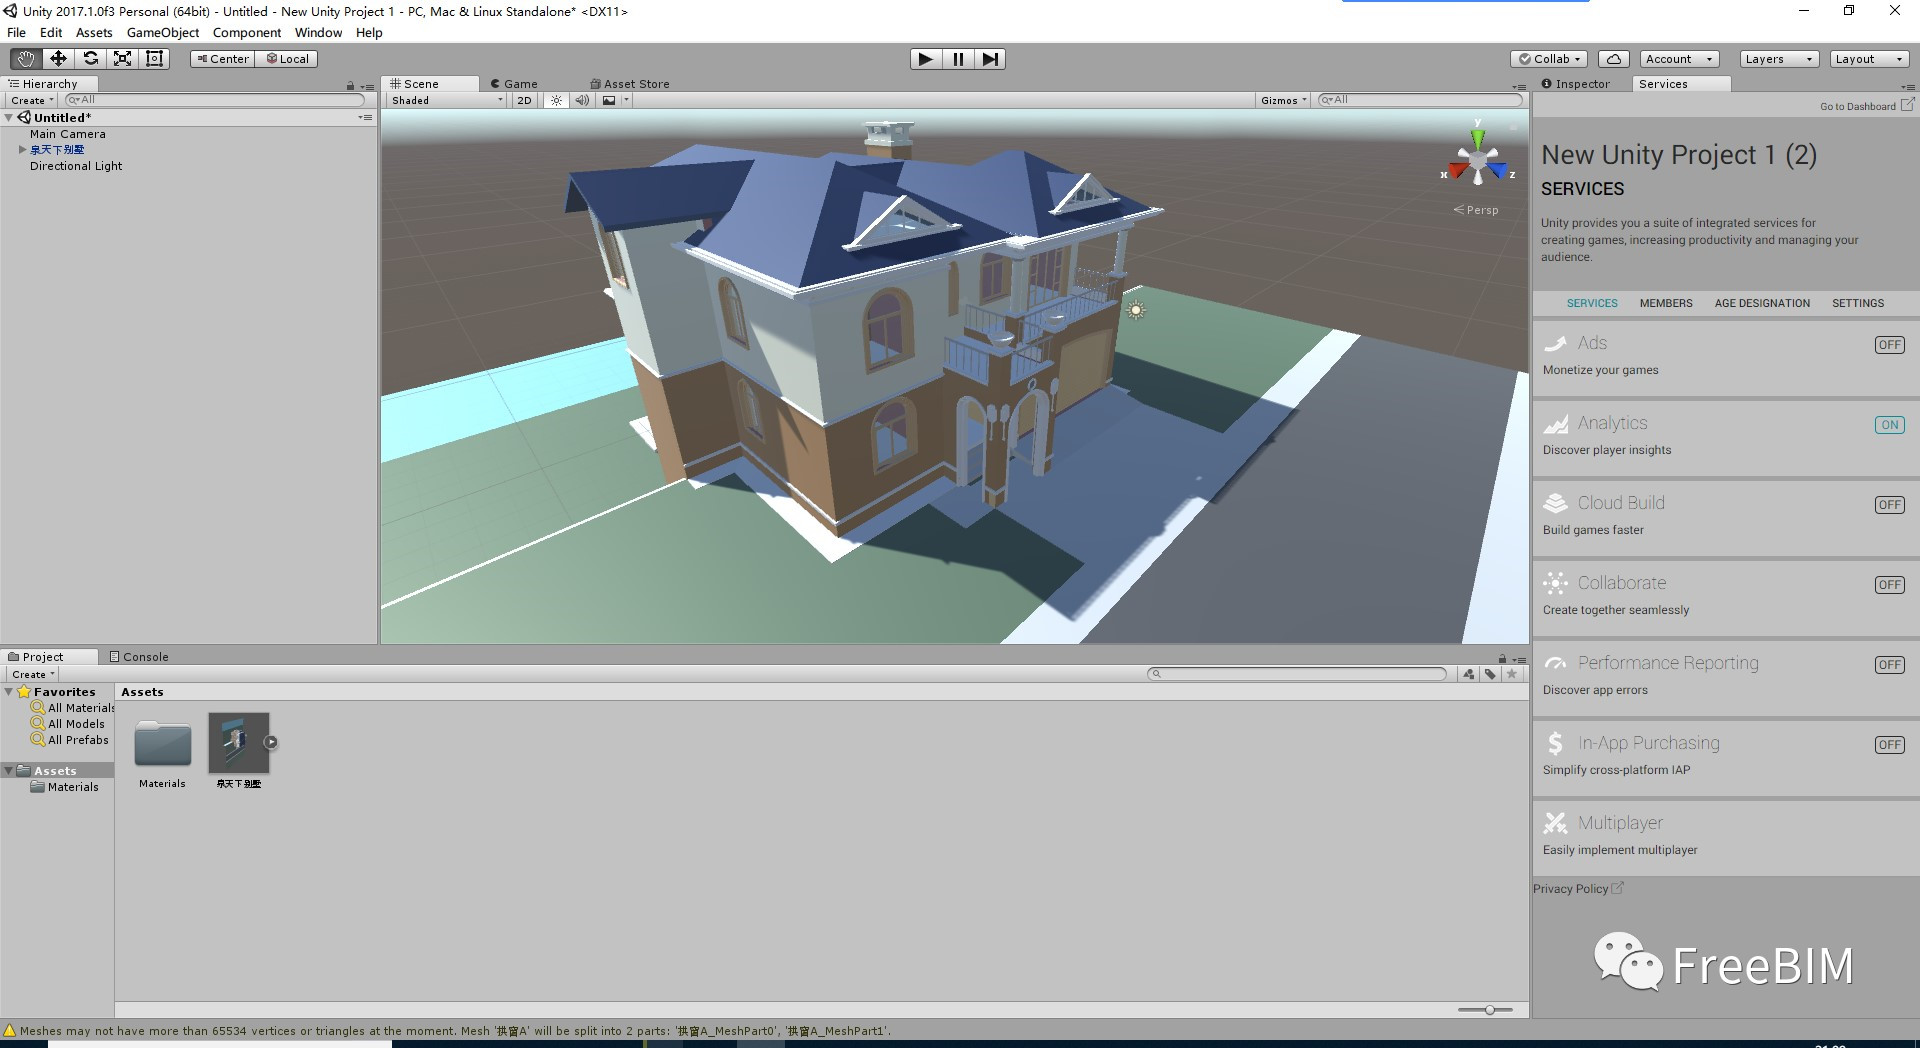This screenshot has height=1048, width=1920.
Task: Click search by label icon in Project
Action: pos(1490,674)
